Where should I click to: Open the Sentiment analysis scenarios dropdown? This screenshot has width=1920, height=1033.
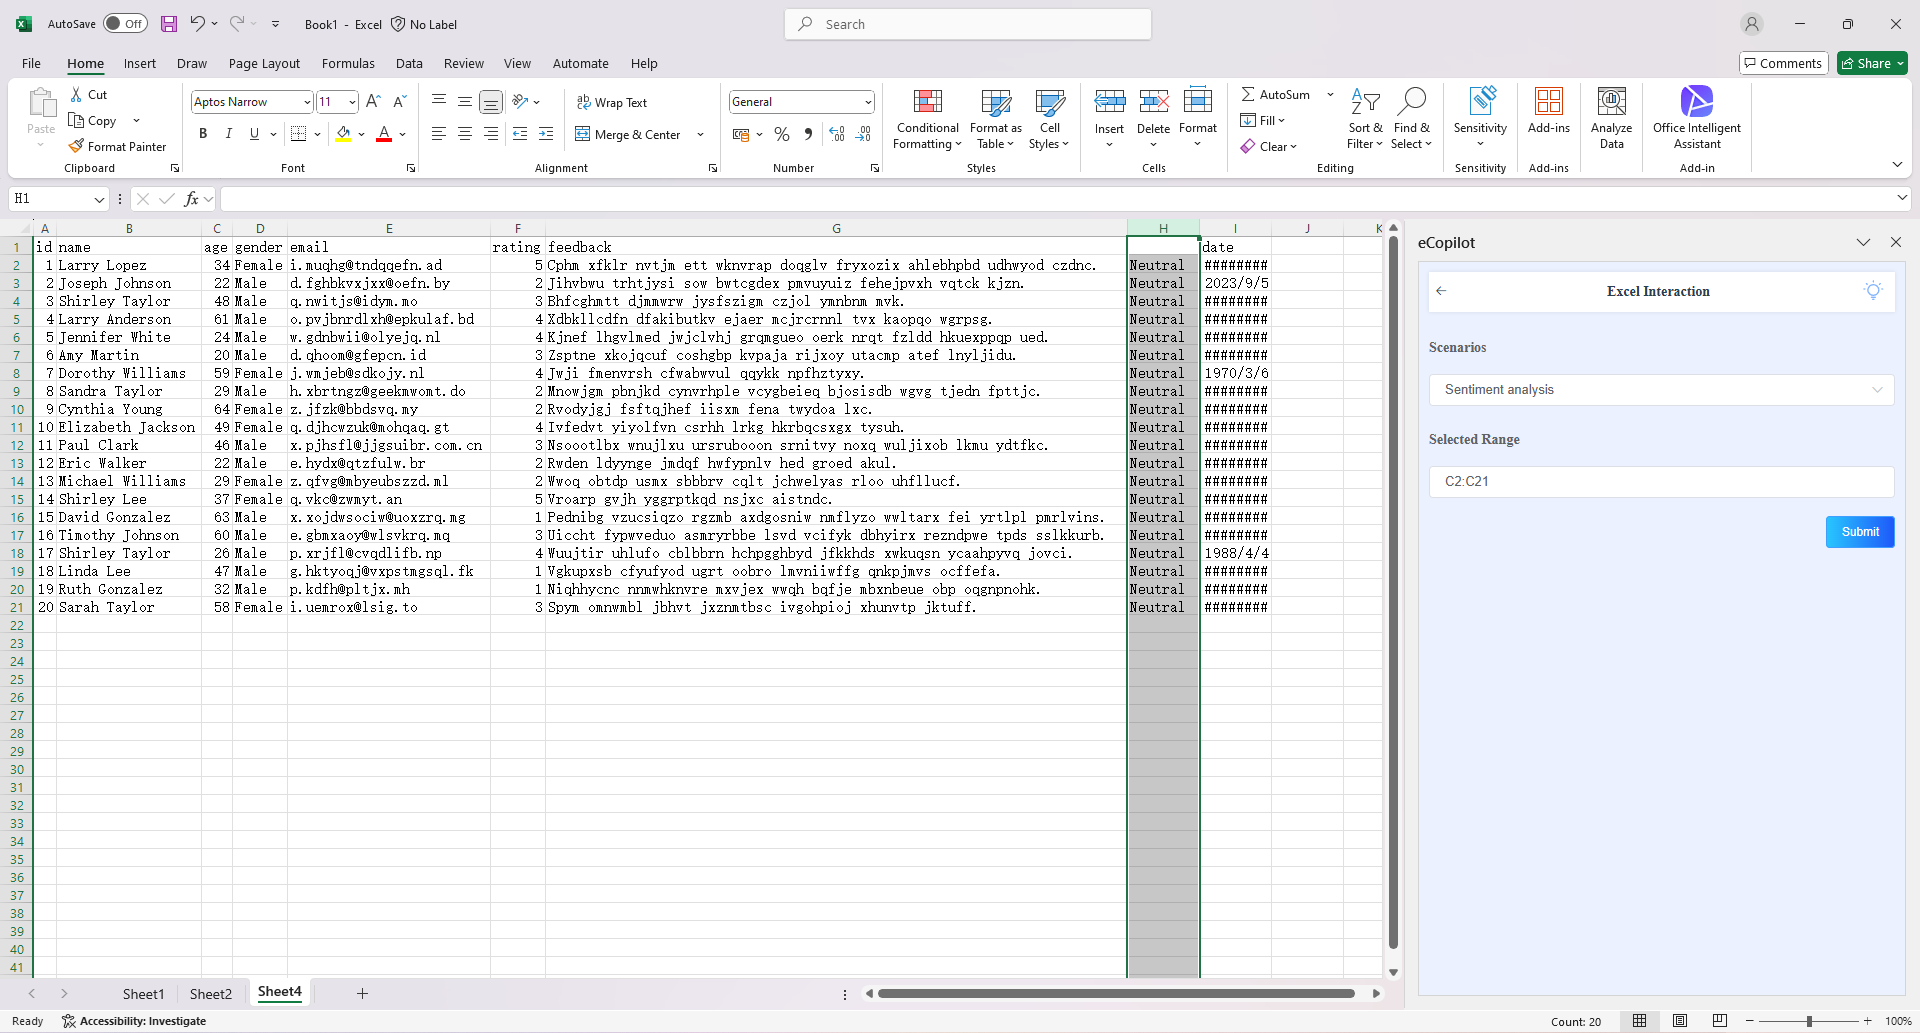coord(1658,390)
